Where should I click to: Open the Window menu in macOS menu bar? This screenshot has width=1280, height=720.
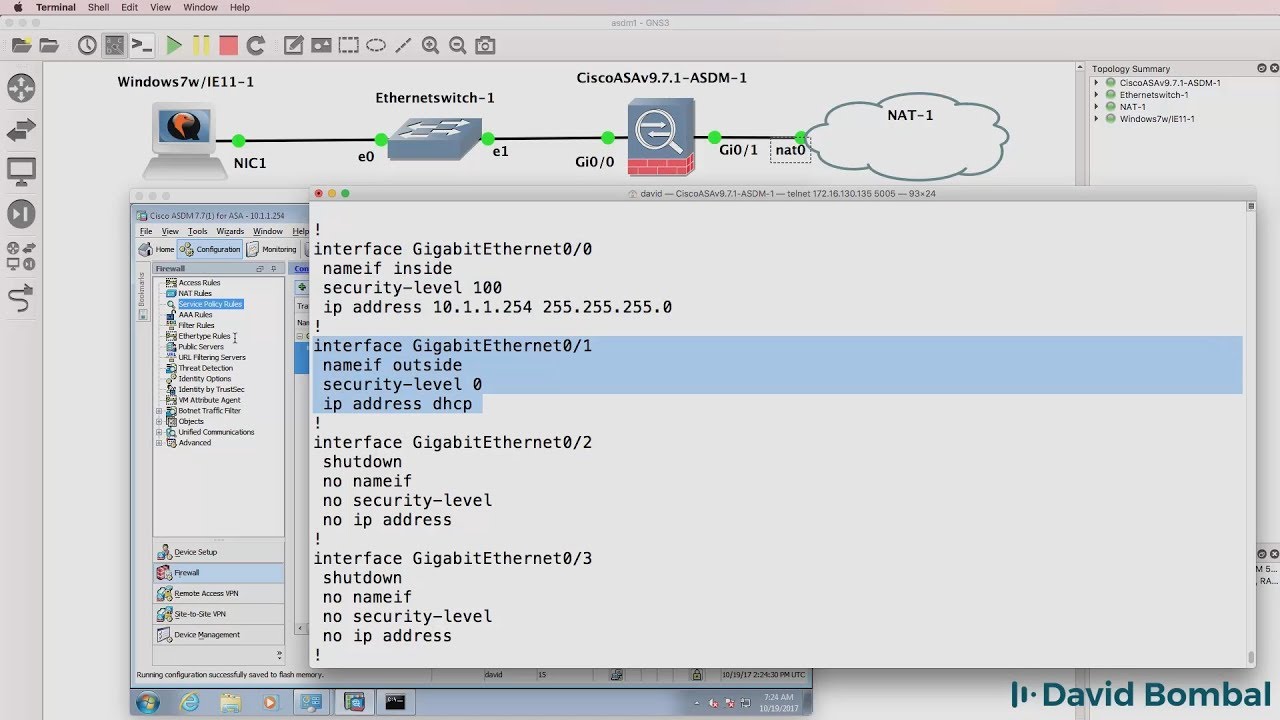(201, 7)
